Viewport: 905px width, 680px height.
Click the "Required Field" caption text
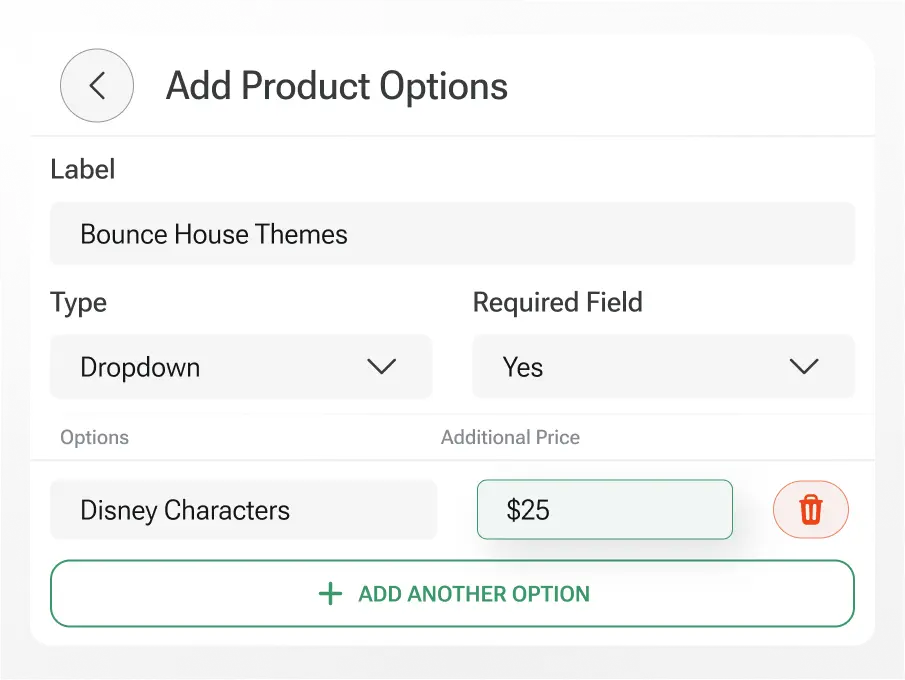(x=557, y=302)
